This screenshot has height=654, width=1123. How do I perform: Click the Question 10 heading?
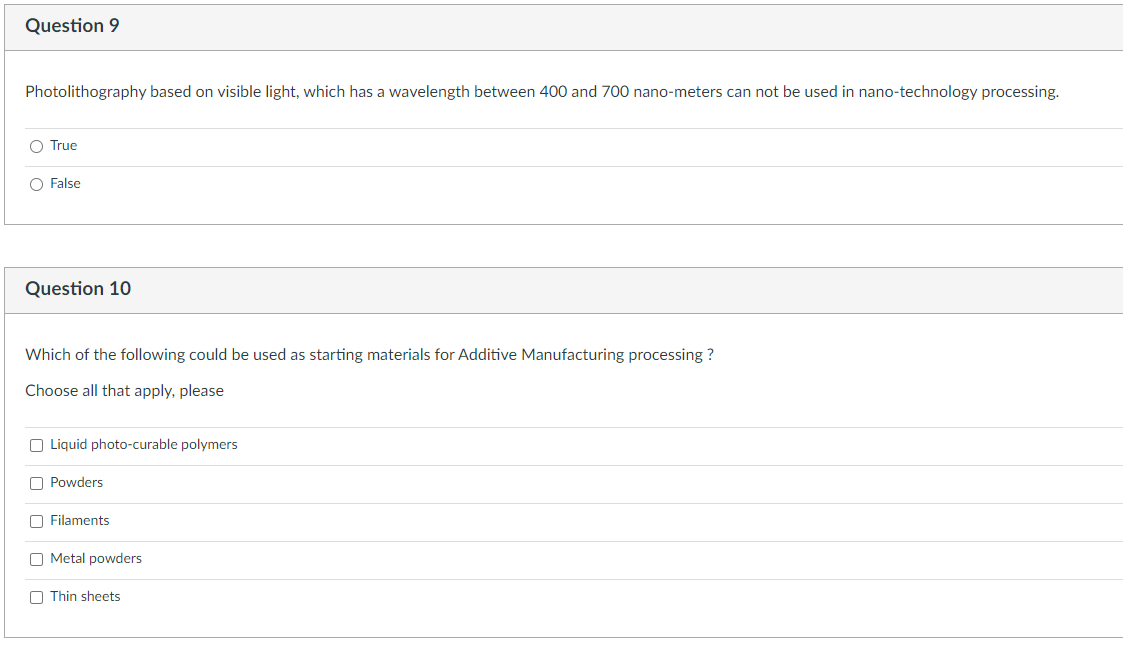(x=78, y=289)
